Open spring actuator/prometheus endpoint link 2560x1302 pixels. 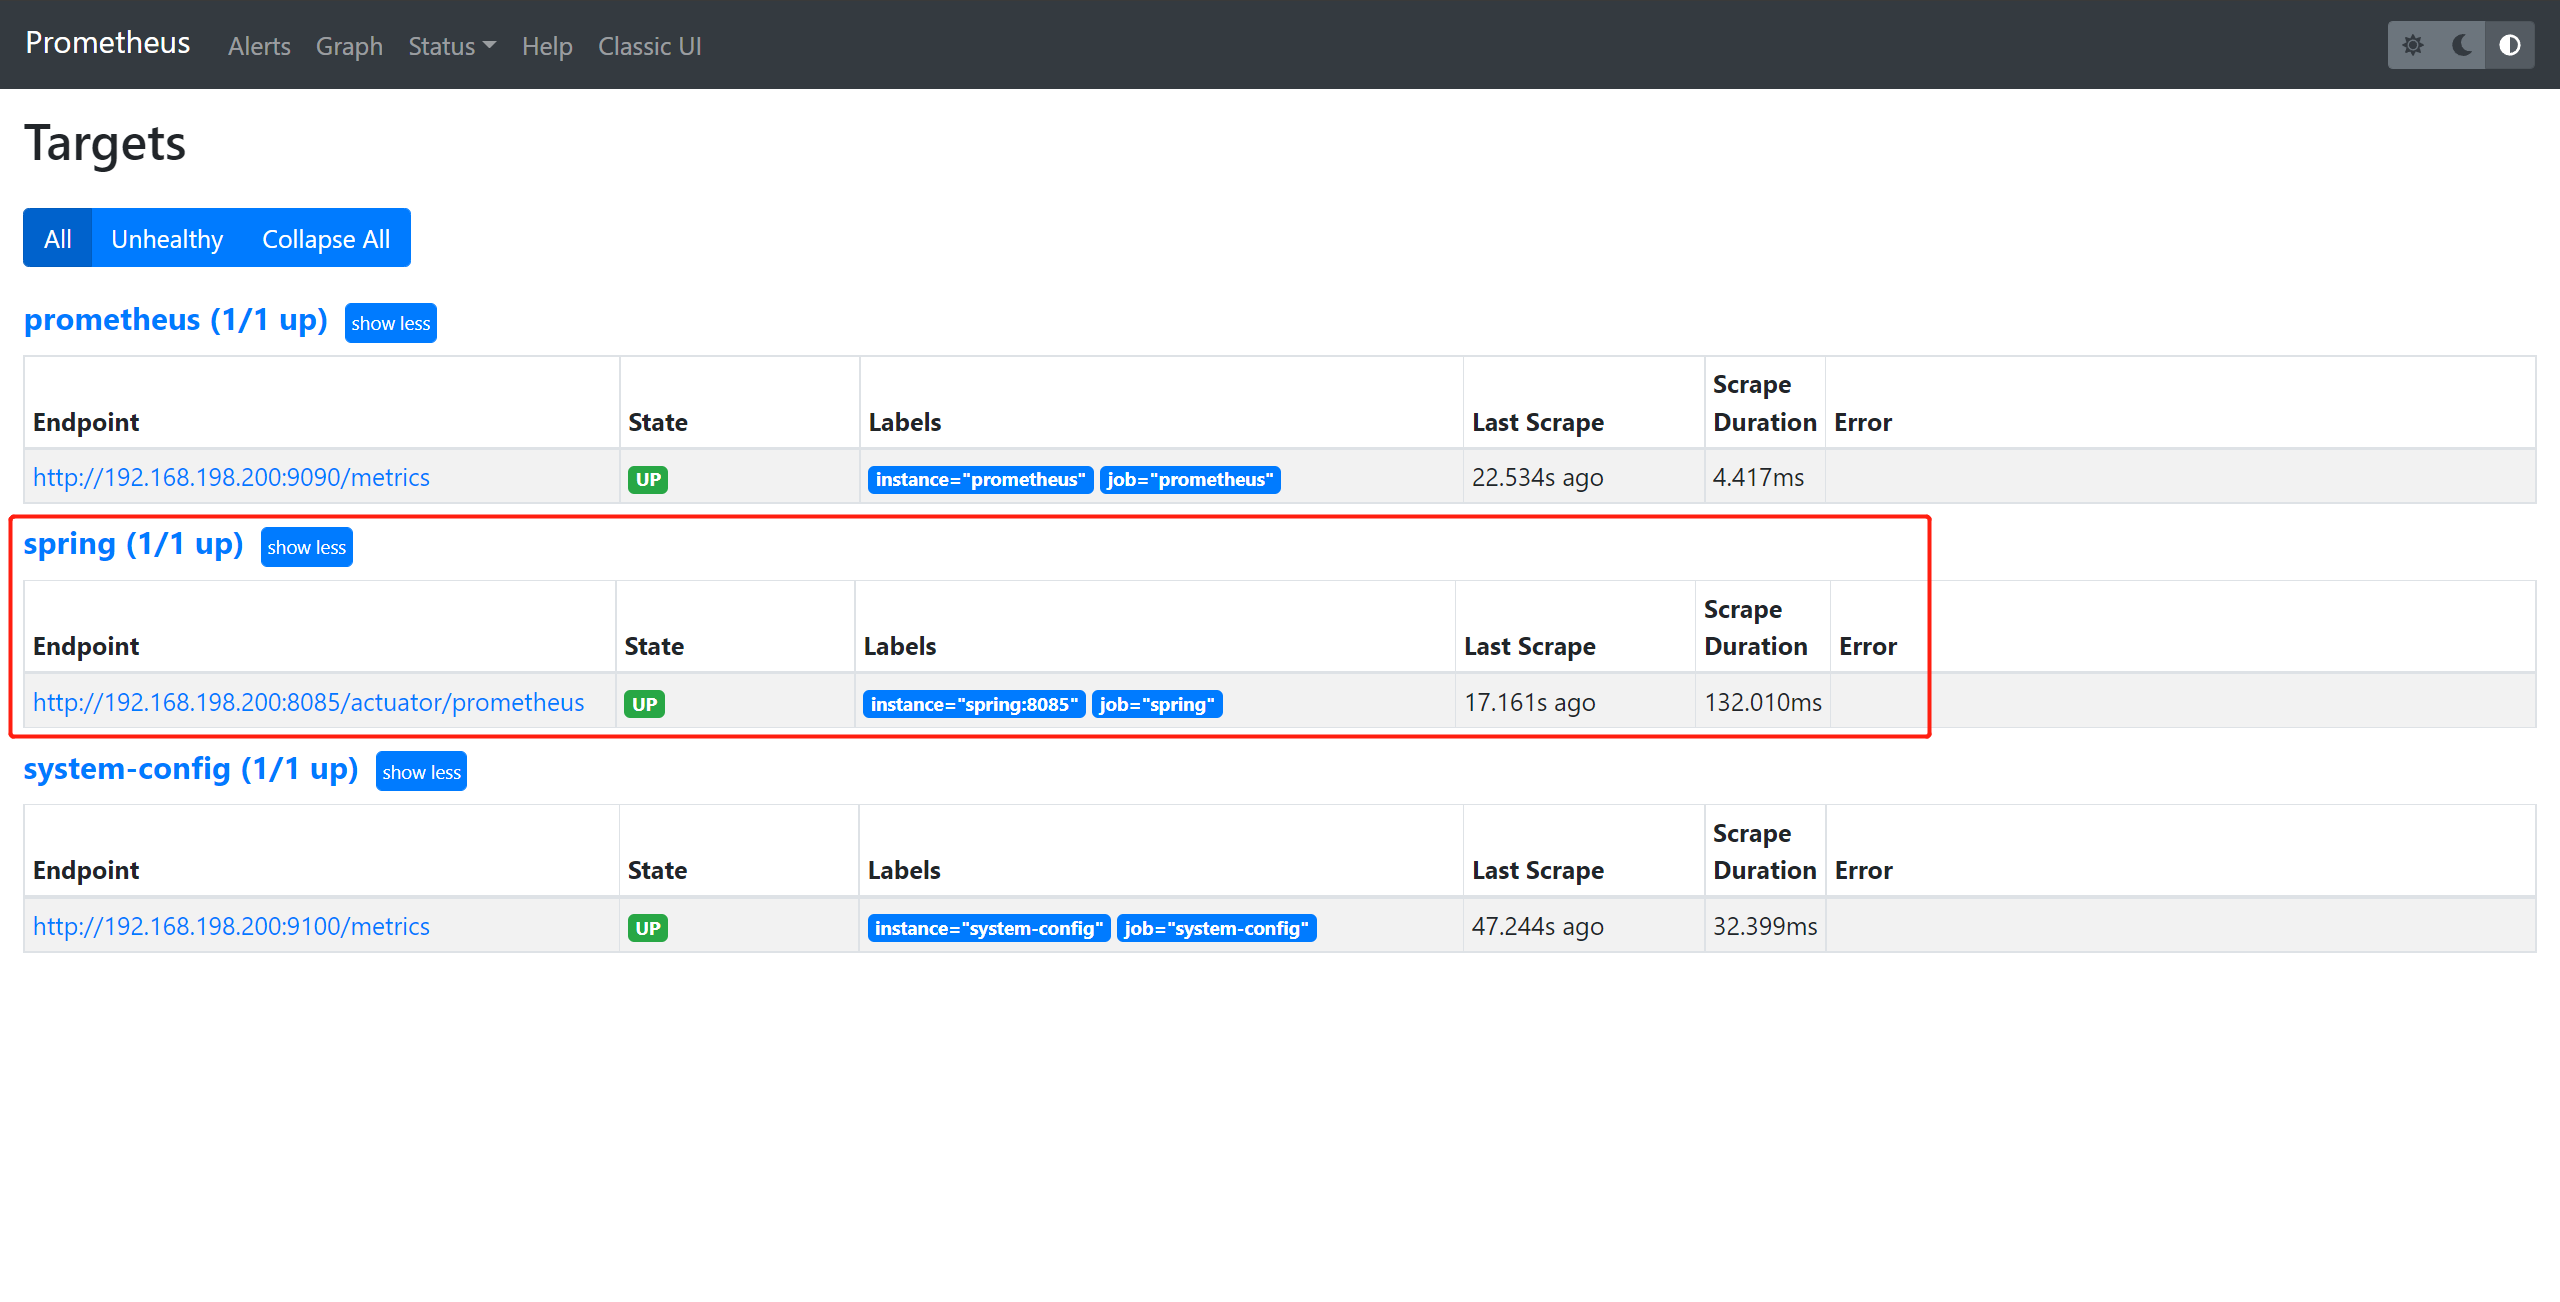[308, 702]
